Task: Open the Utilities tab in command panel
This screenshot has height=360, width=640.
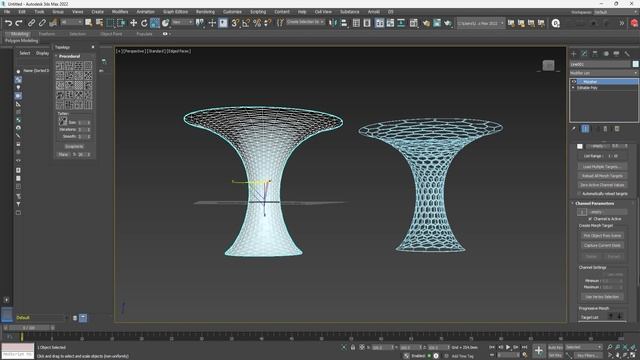Action: [627, 54]
